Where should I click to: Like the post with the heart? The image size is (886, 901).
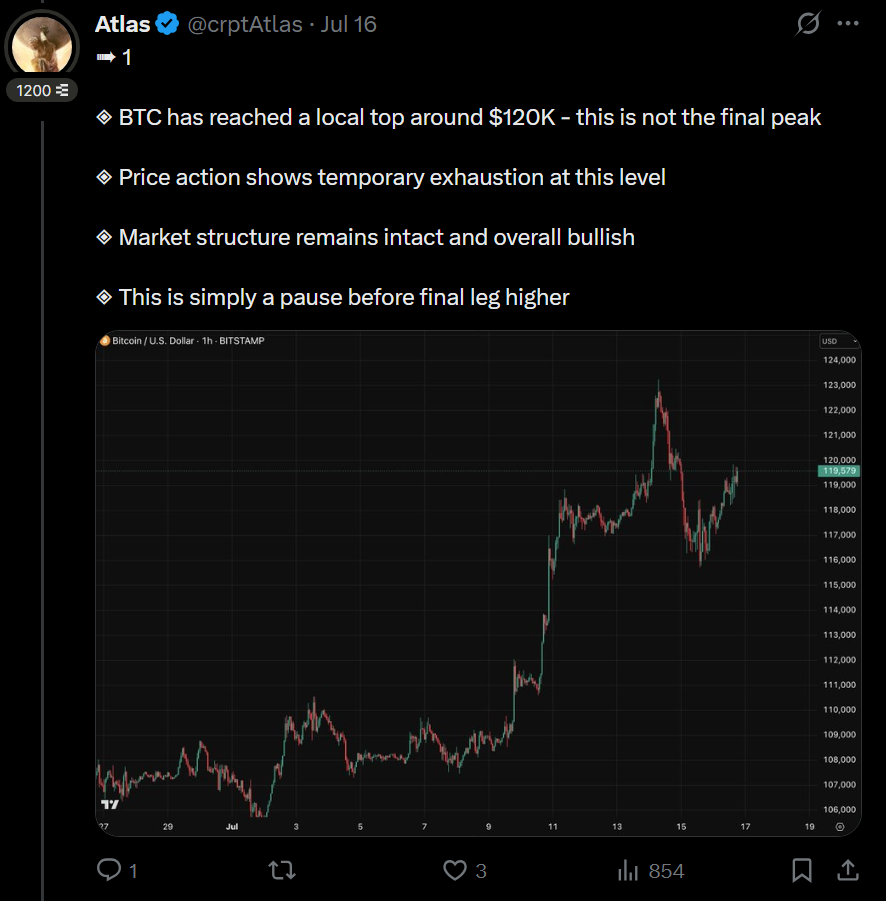(x=455, y=871)
